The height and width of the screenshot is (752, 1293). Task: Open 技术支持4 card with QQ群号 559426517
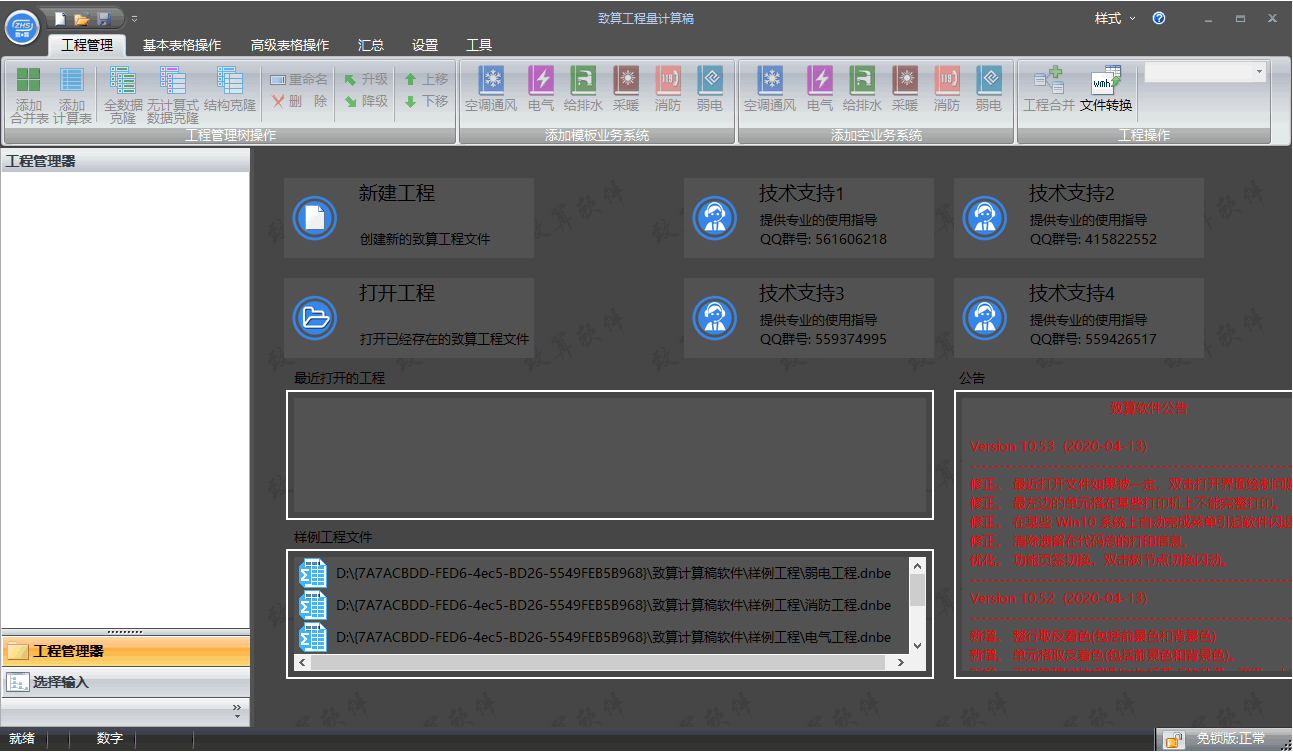coord(1079,318)
